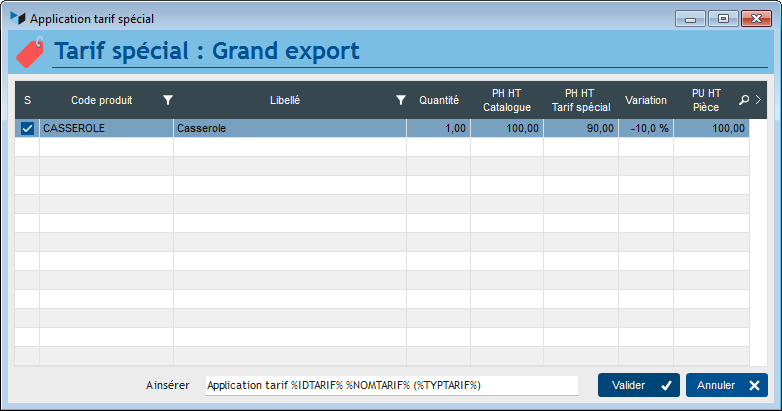The image size is (782, 411).
Task: Select the special tariff price cell 90,00
Action: click(x=580, y=128)
